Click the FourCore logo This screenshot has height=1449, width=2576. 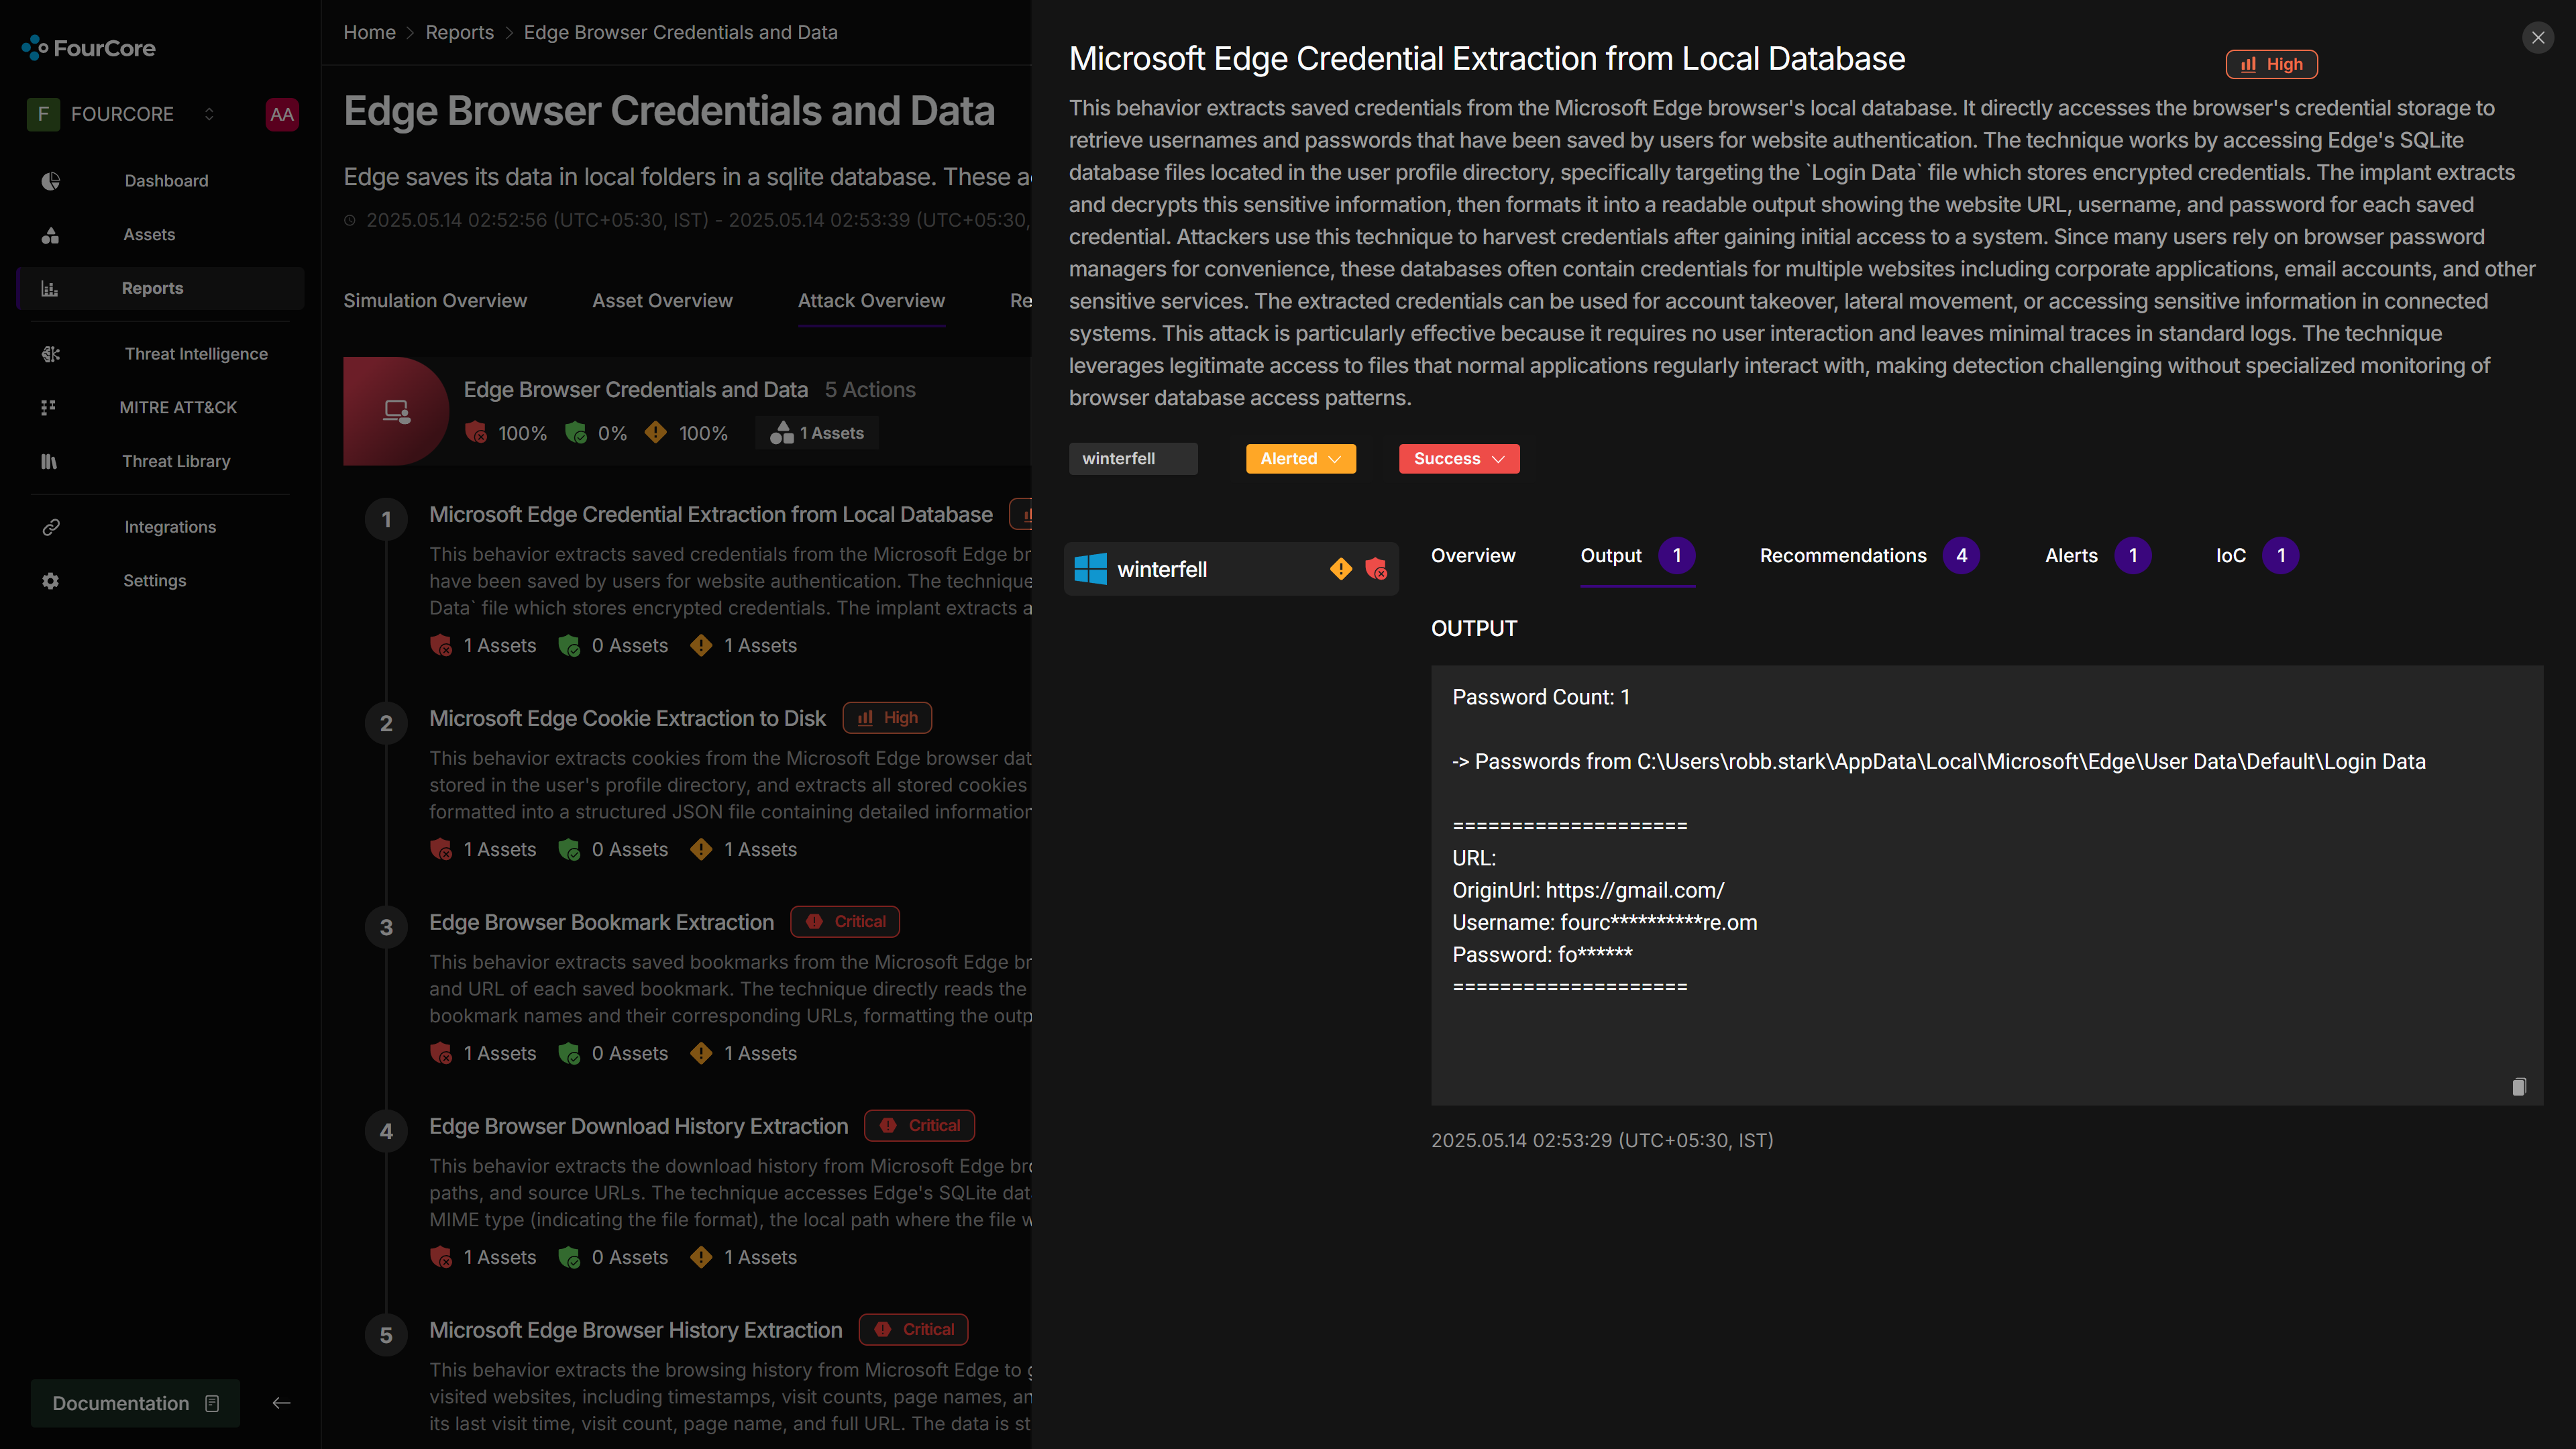[x=88, y=47]
